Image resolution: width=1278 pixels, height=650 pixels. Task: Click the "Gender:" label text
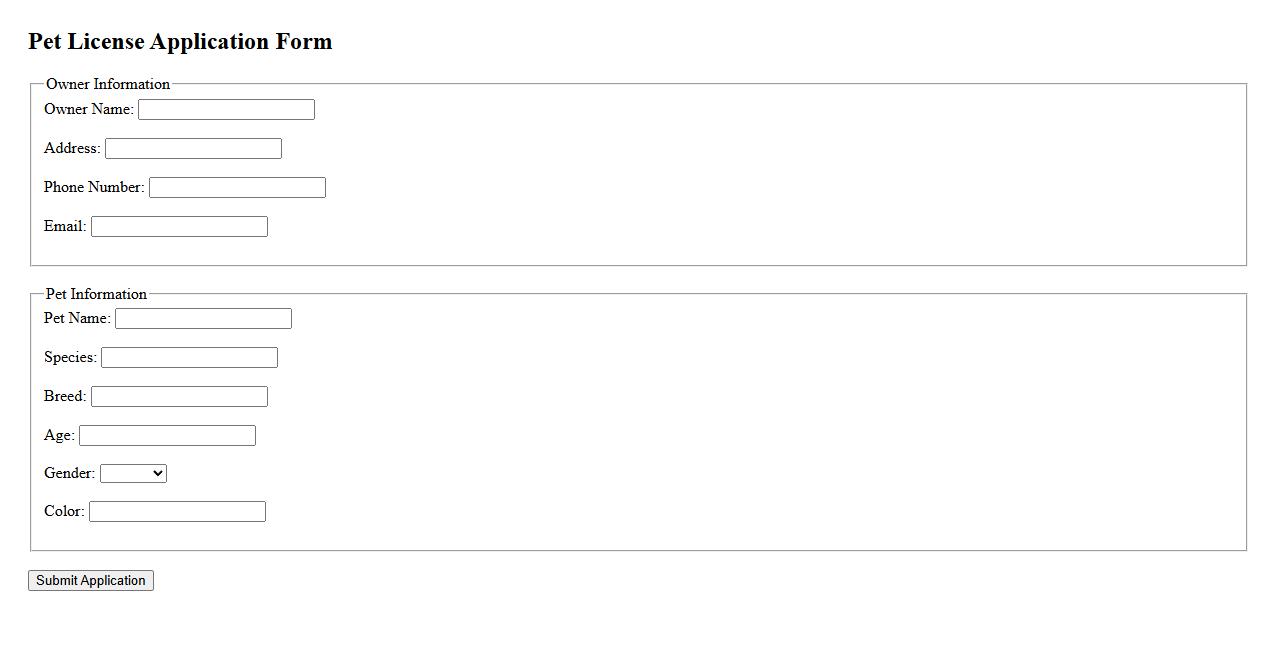click(69, 473)
